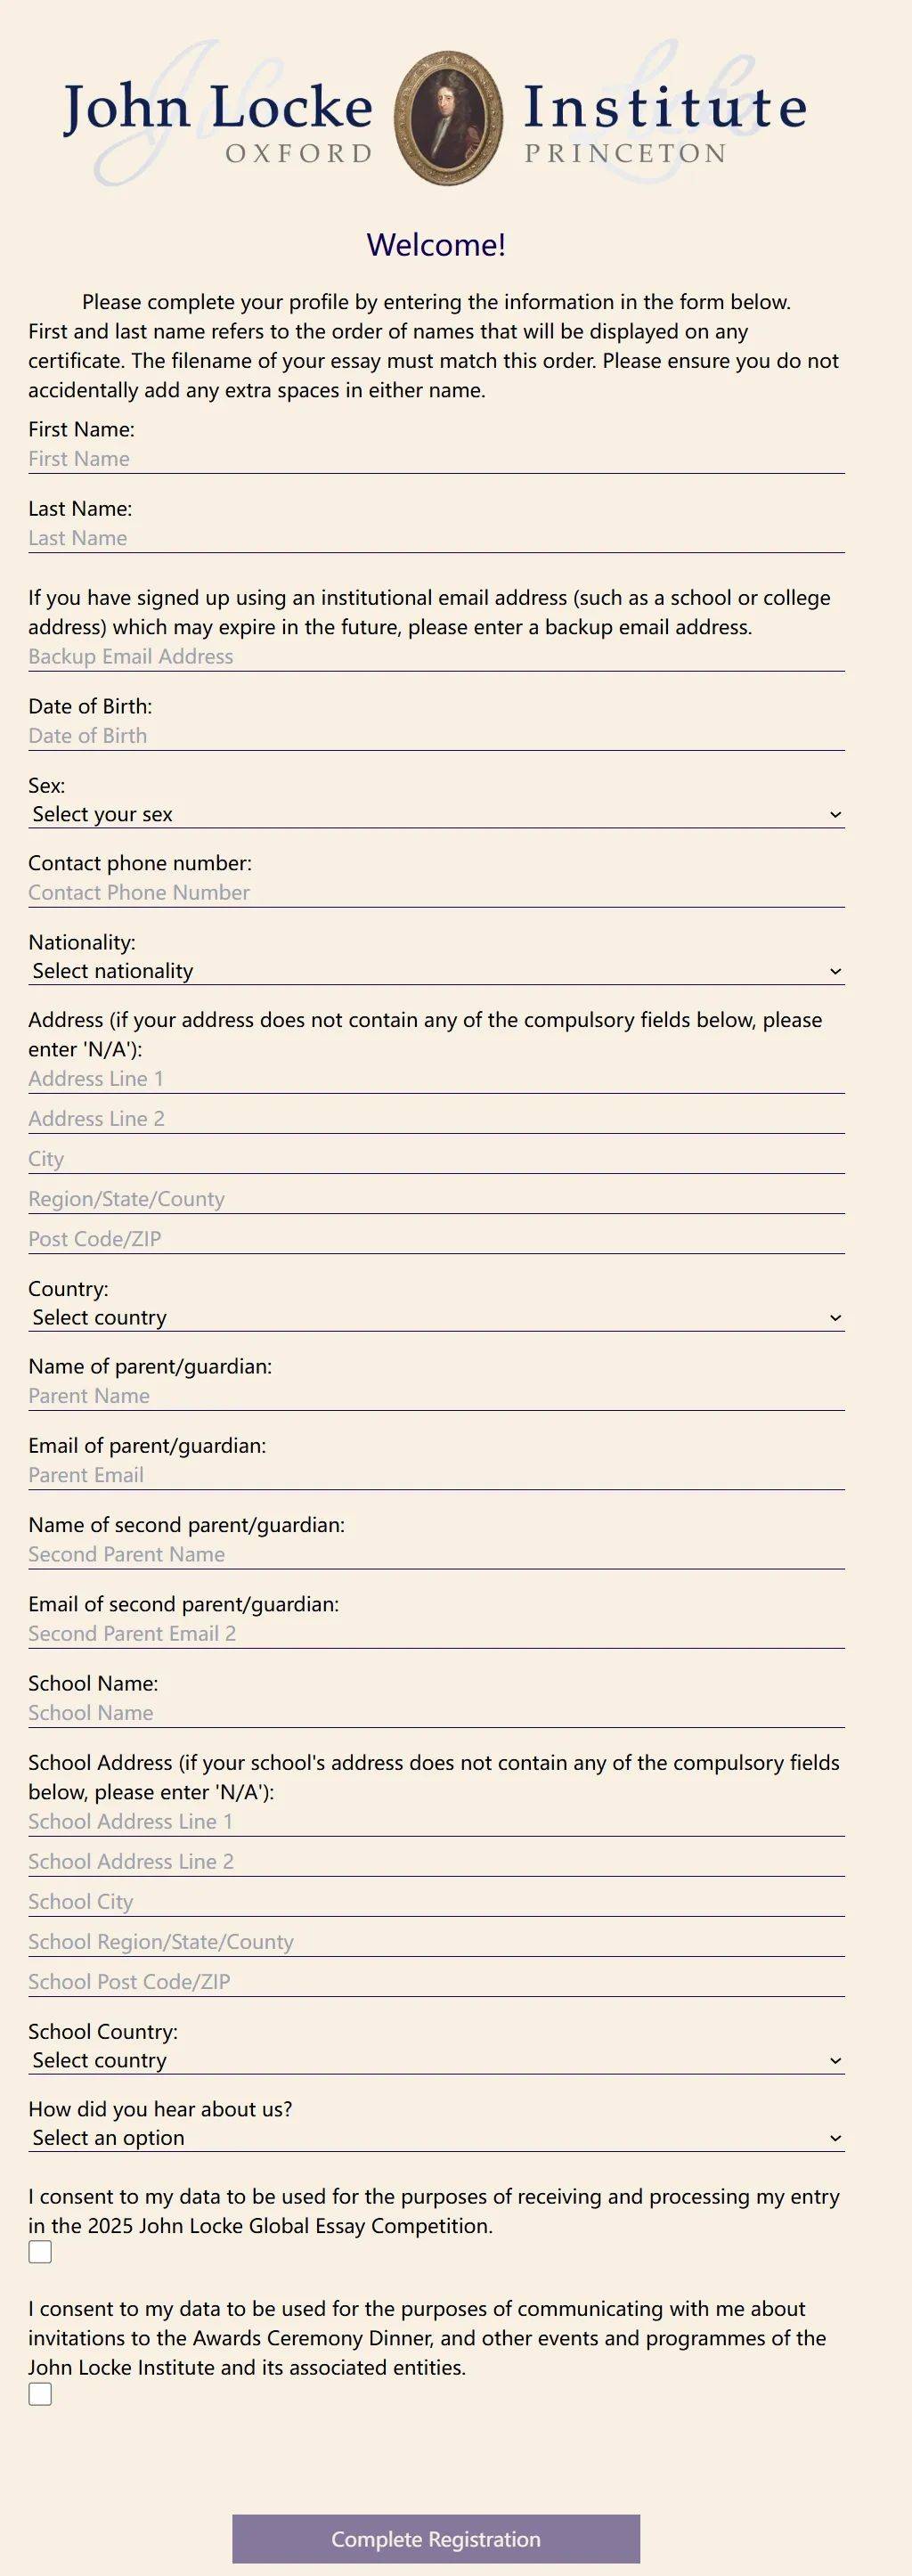912x2576 pixels.
Task: Select the Post Code/ZIP home address field
Action: point(436,1239)
